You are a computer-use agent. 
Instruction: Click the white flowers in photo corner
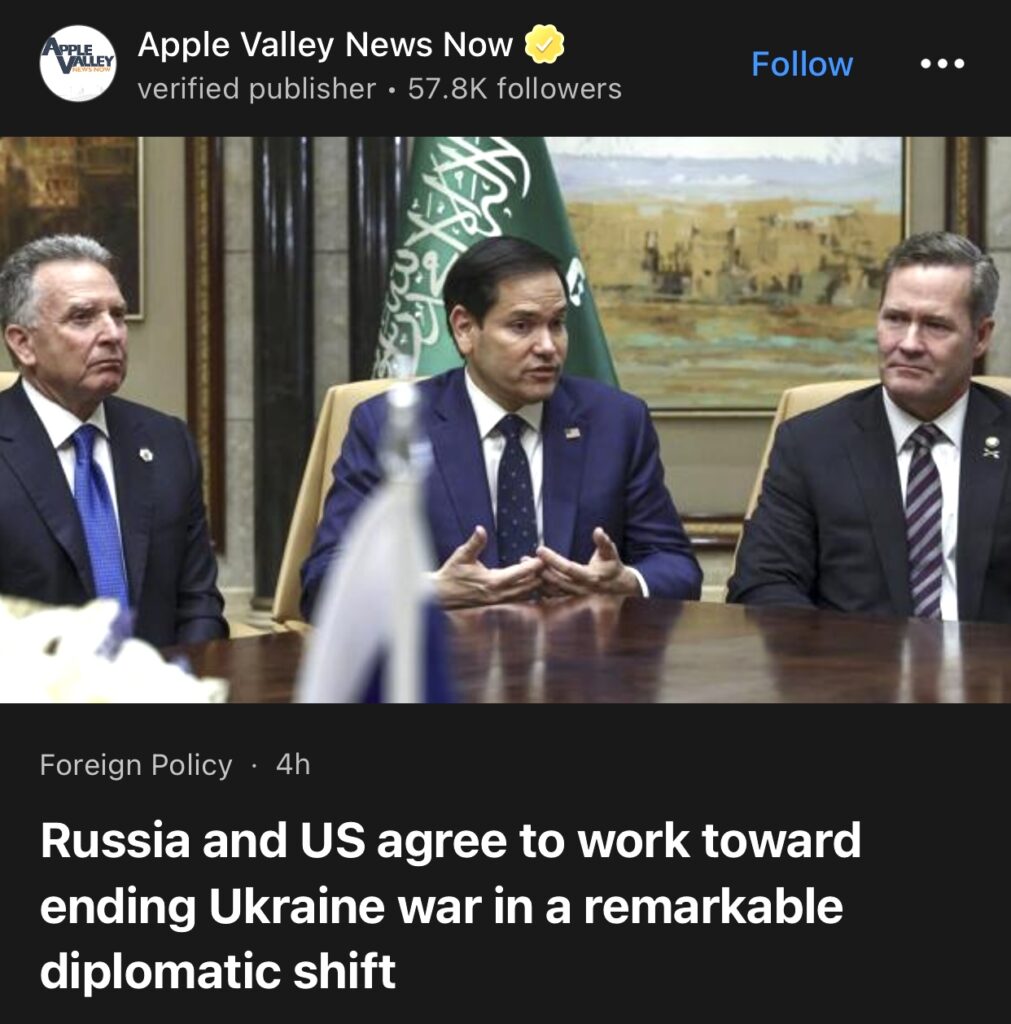point(98,653)
